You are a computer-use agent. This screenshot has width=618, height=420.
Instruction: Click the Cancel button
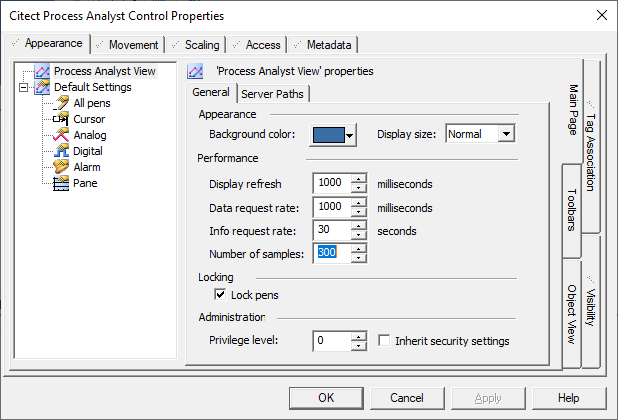click(407, 398)
